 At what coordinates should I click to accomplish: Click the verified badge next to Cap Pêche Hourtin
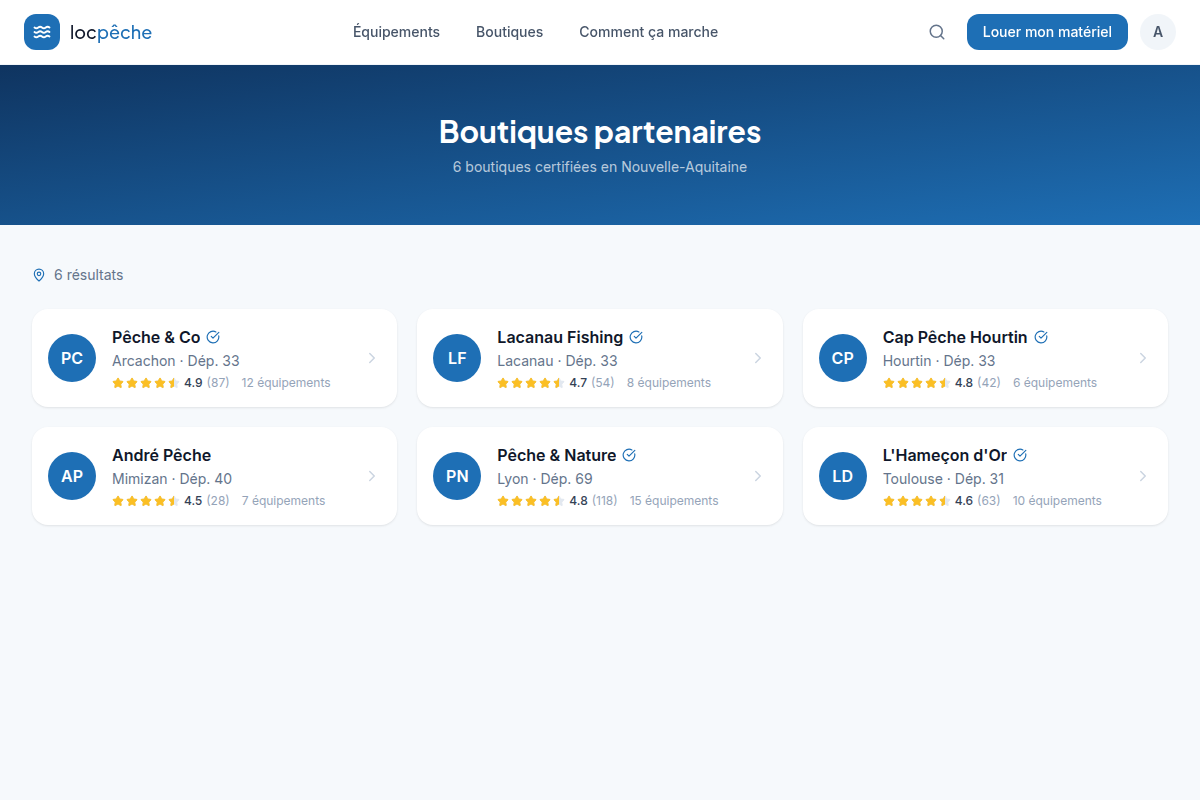[x=1041, y=337]
